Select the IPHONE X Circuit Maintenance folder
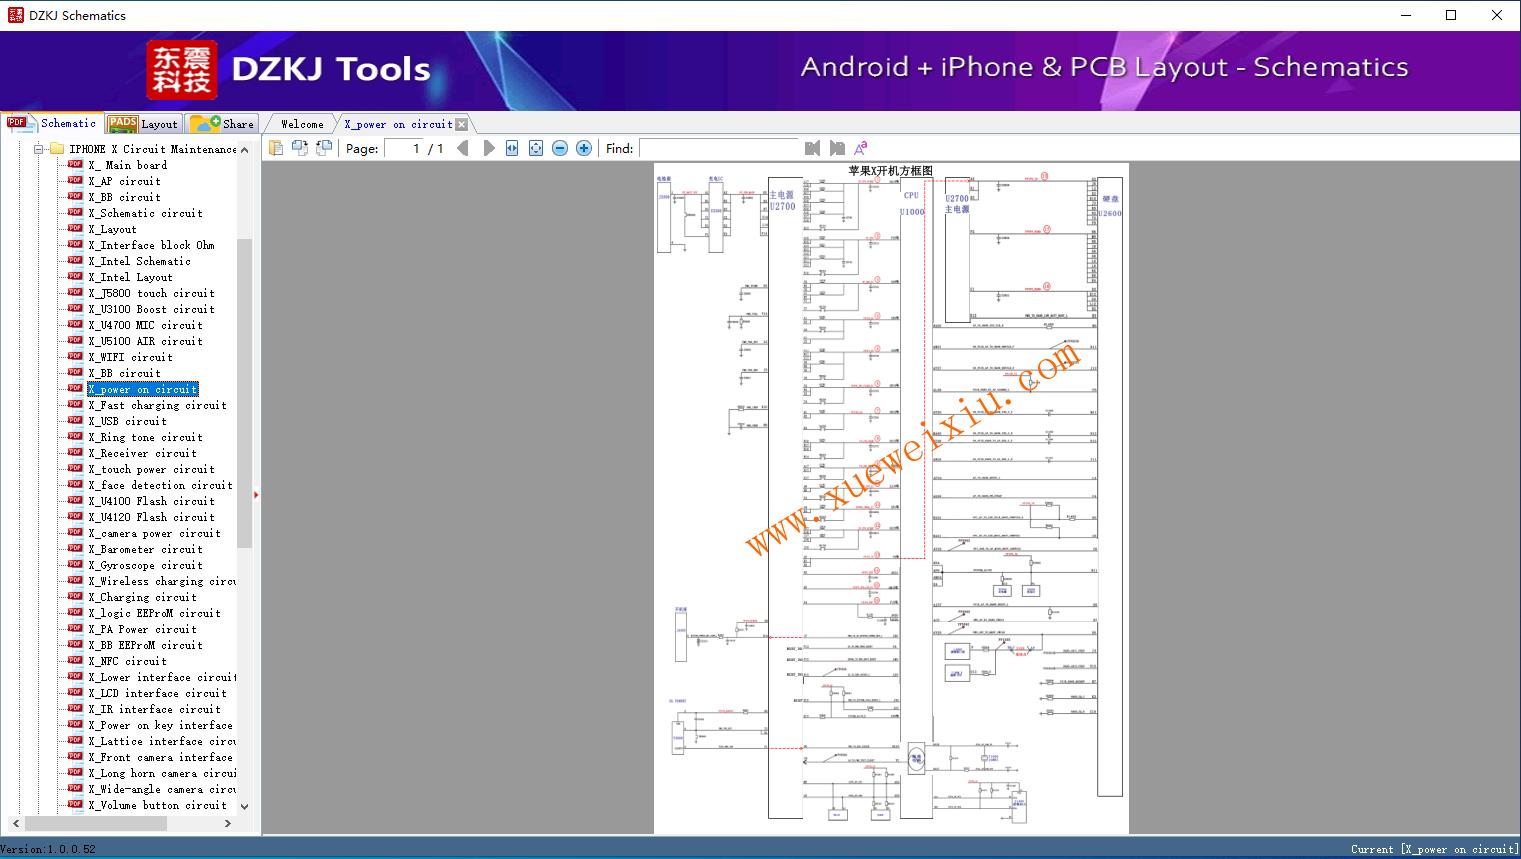Image resolution: width=1521 pixels, height=859 pixels. [153, 149]
